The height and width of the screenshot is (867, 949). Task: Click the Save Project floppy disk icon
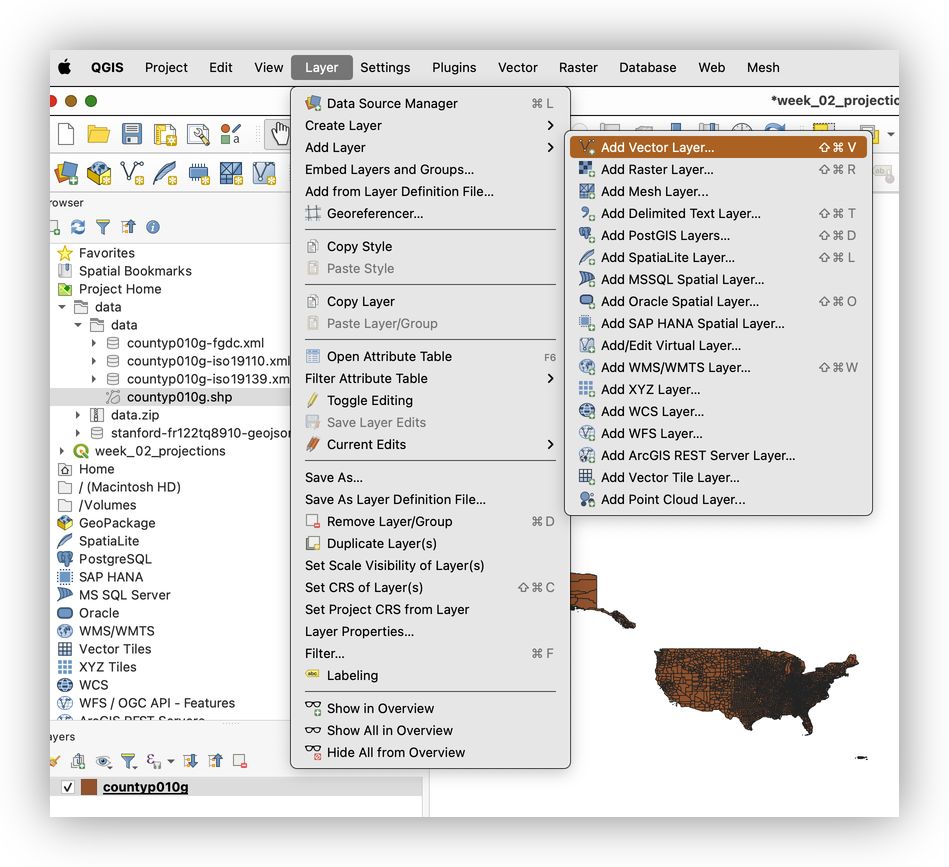pyautogui.click(x=131, y=134)
